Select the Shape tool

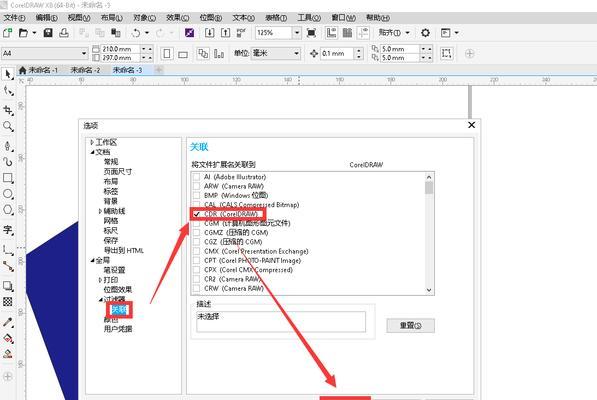8,91
